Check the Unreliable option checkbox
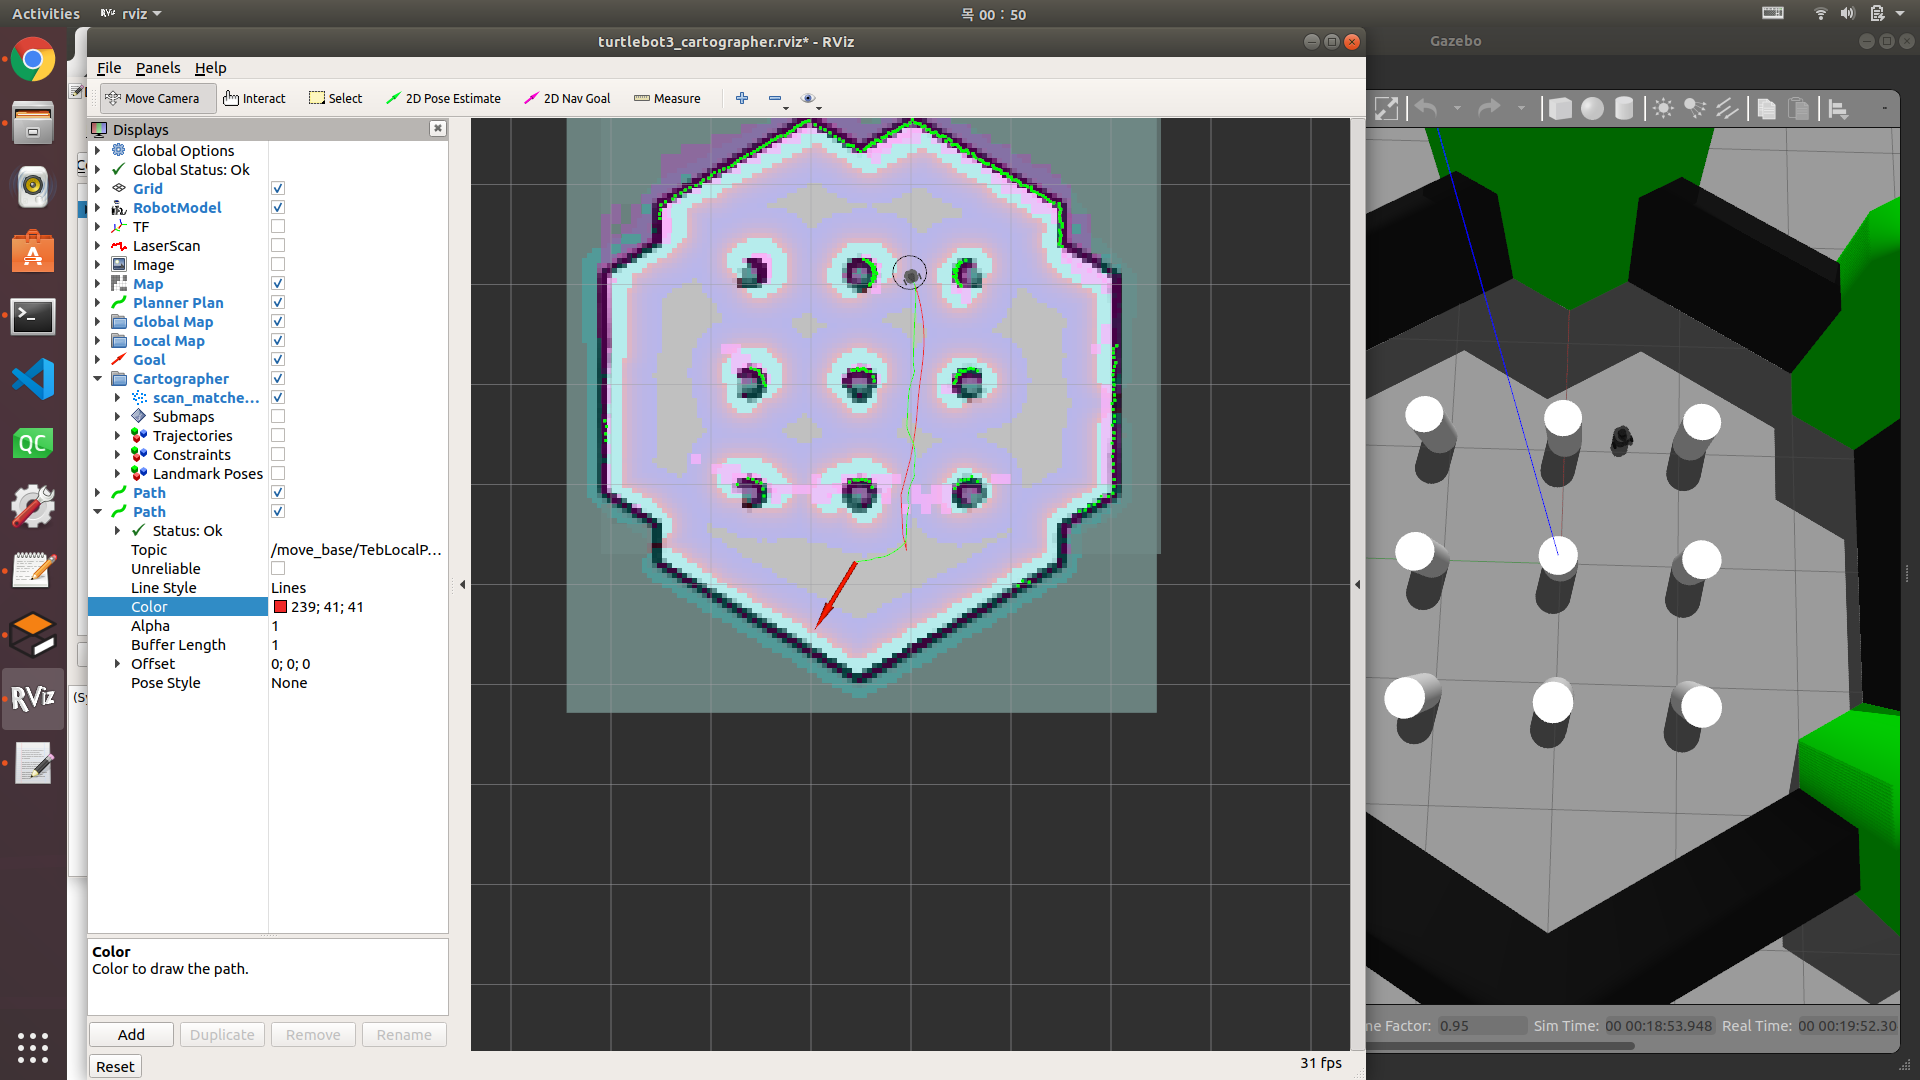Image resolution: width=1920 pixels, height=1080 pixels. pos(278,568)
